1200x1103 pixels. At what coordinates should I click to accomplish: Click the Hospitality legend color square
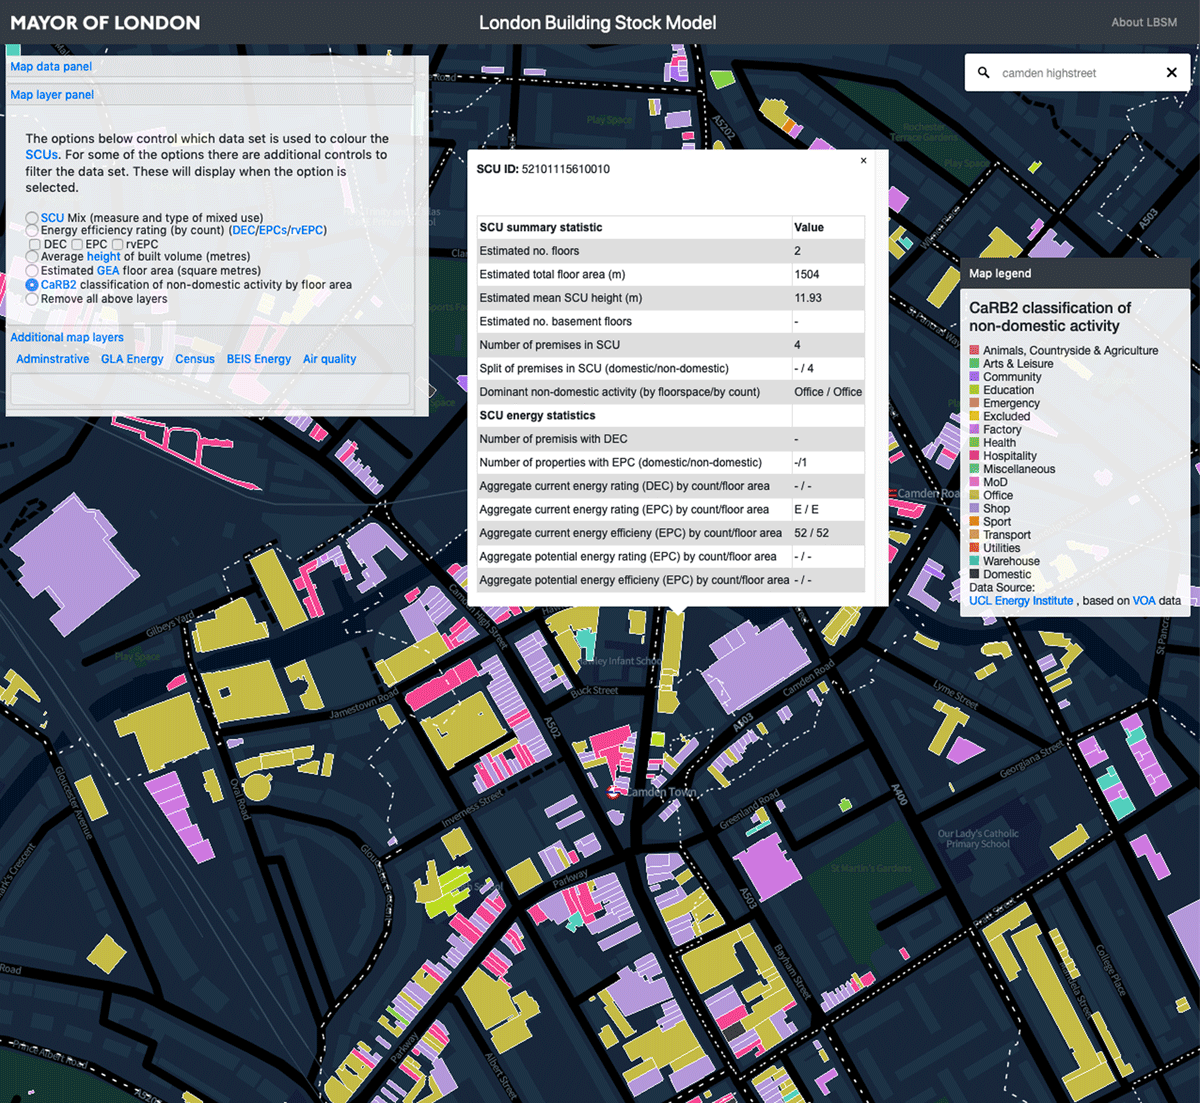pyautogui.click(x=974, y=456)
